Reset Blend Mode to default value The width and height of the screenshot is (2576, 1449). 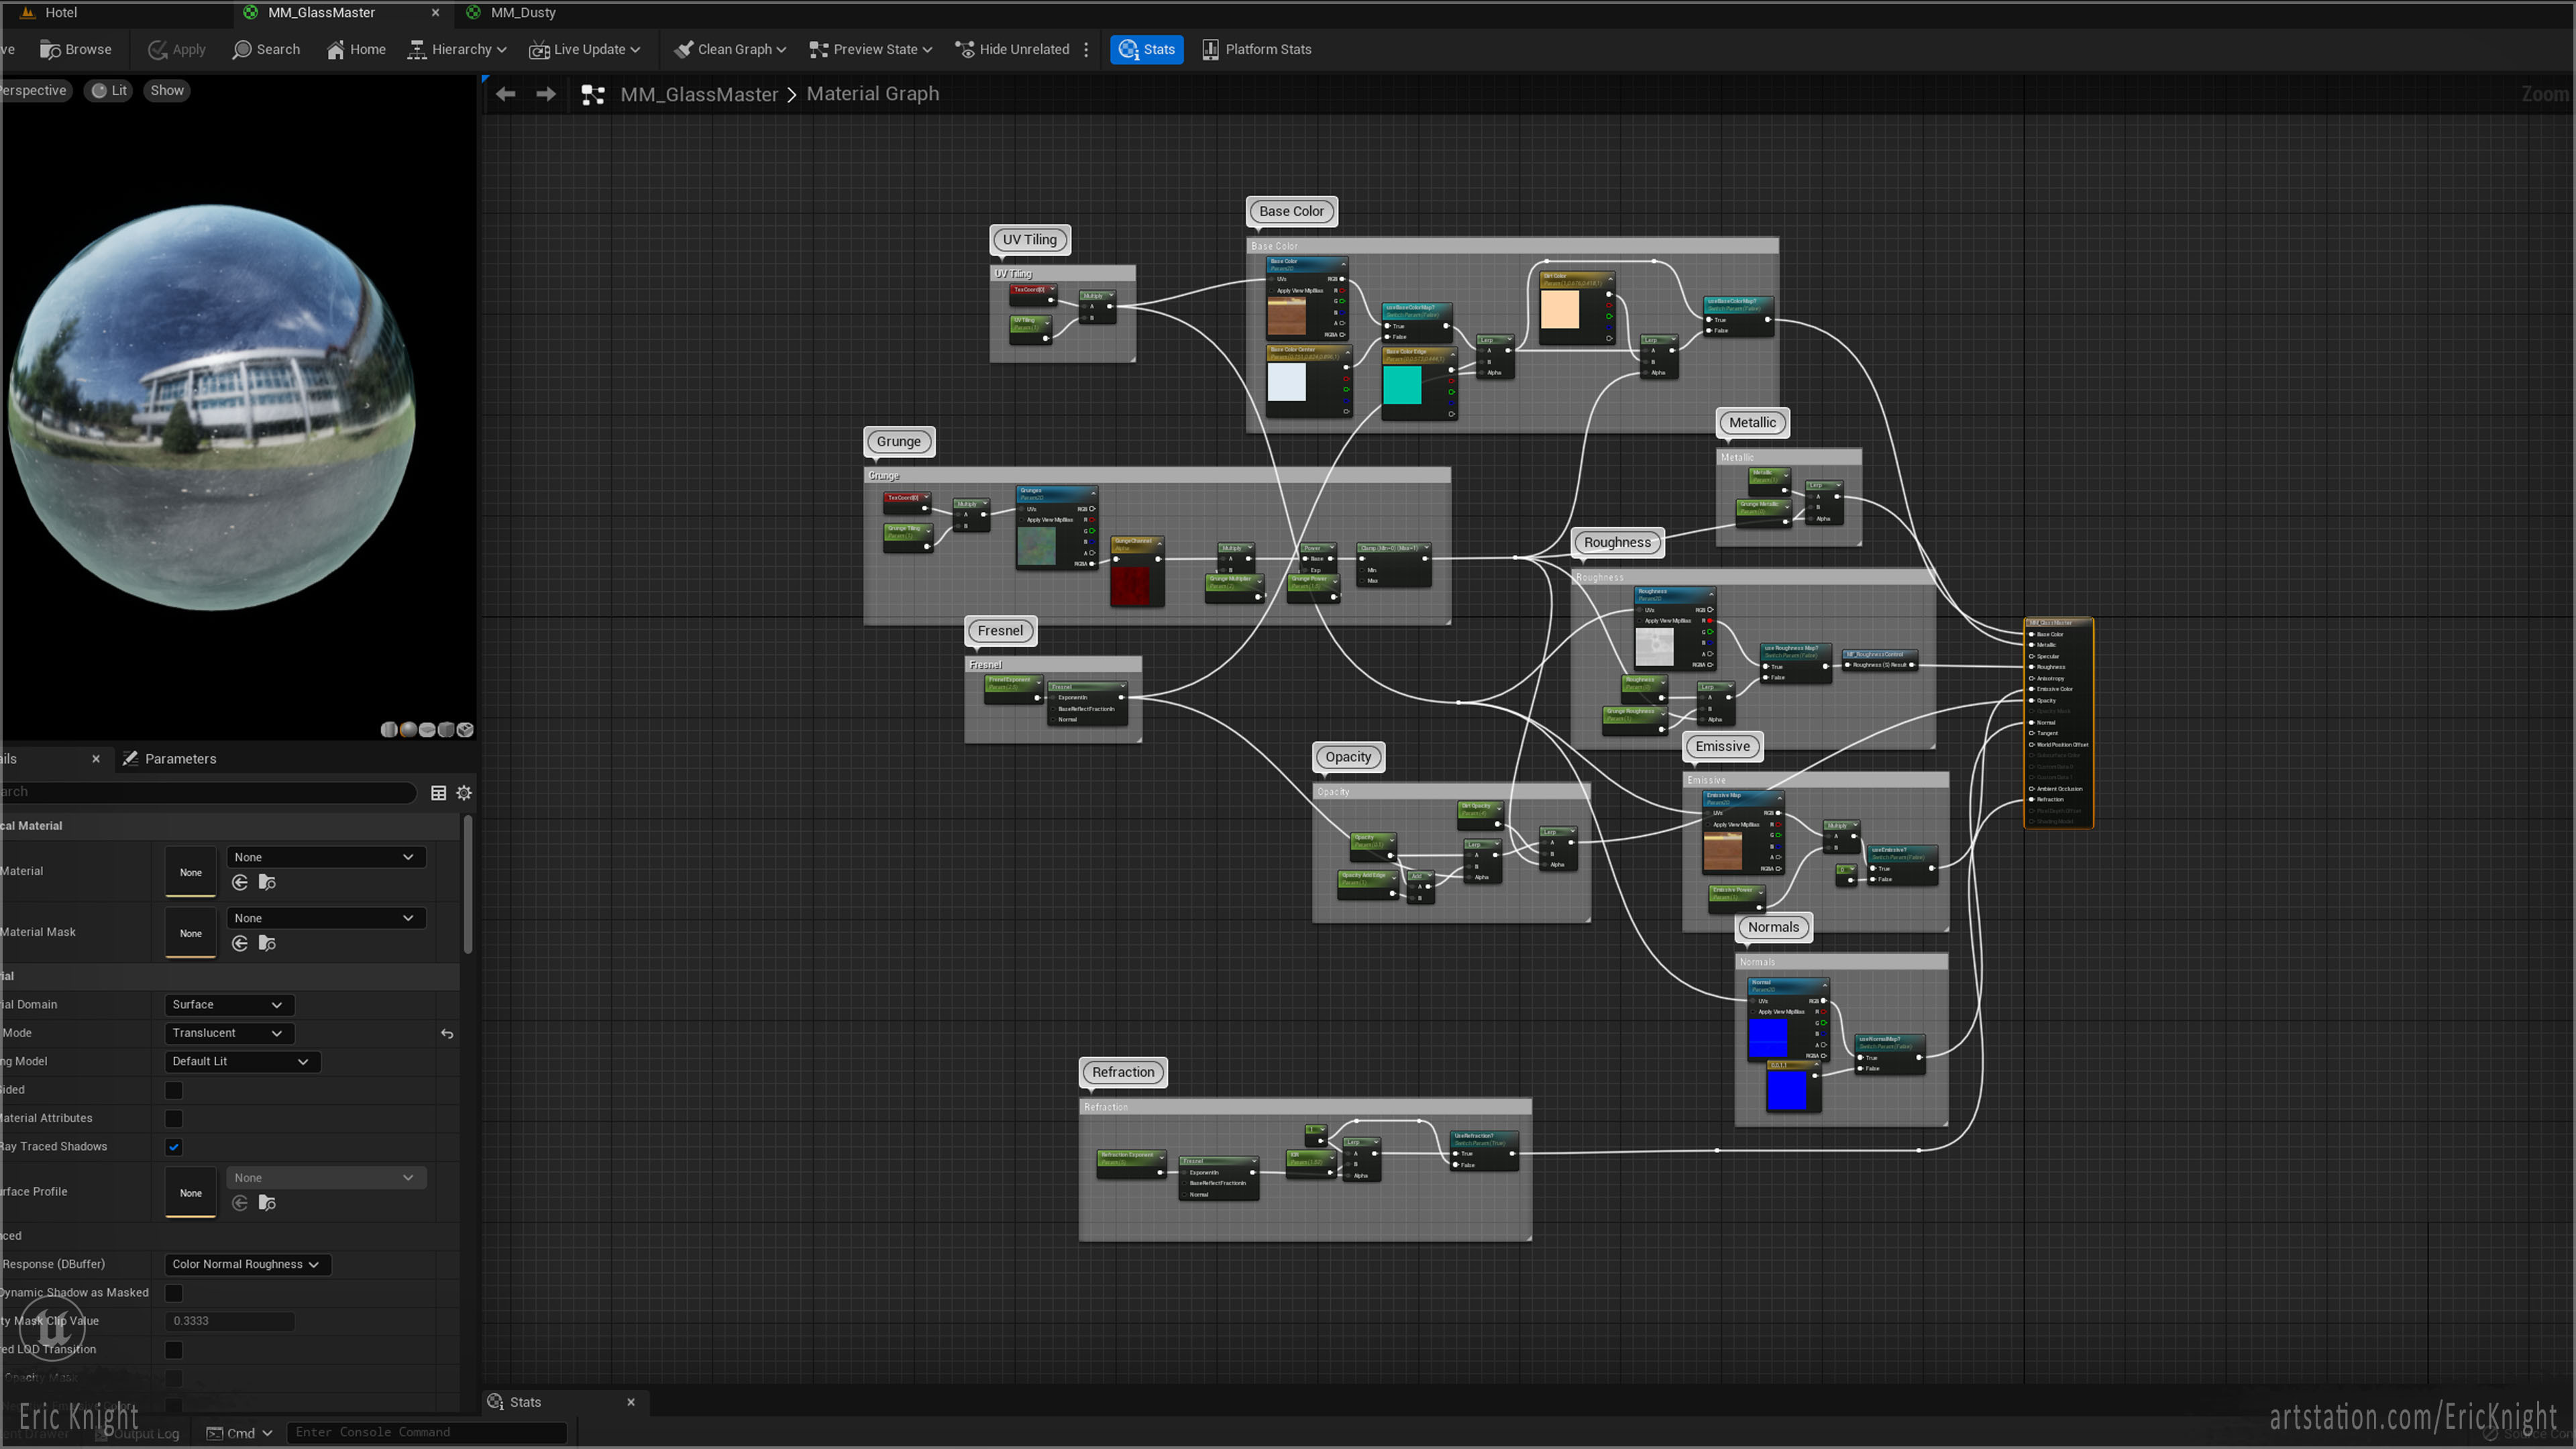point(447,1033)
